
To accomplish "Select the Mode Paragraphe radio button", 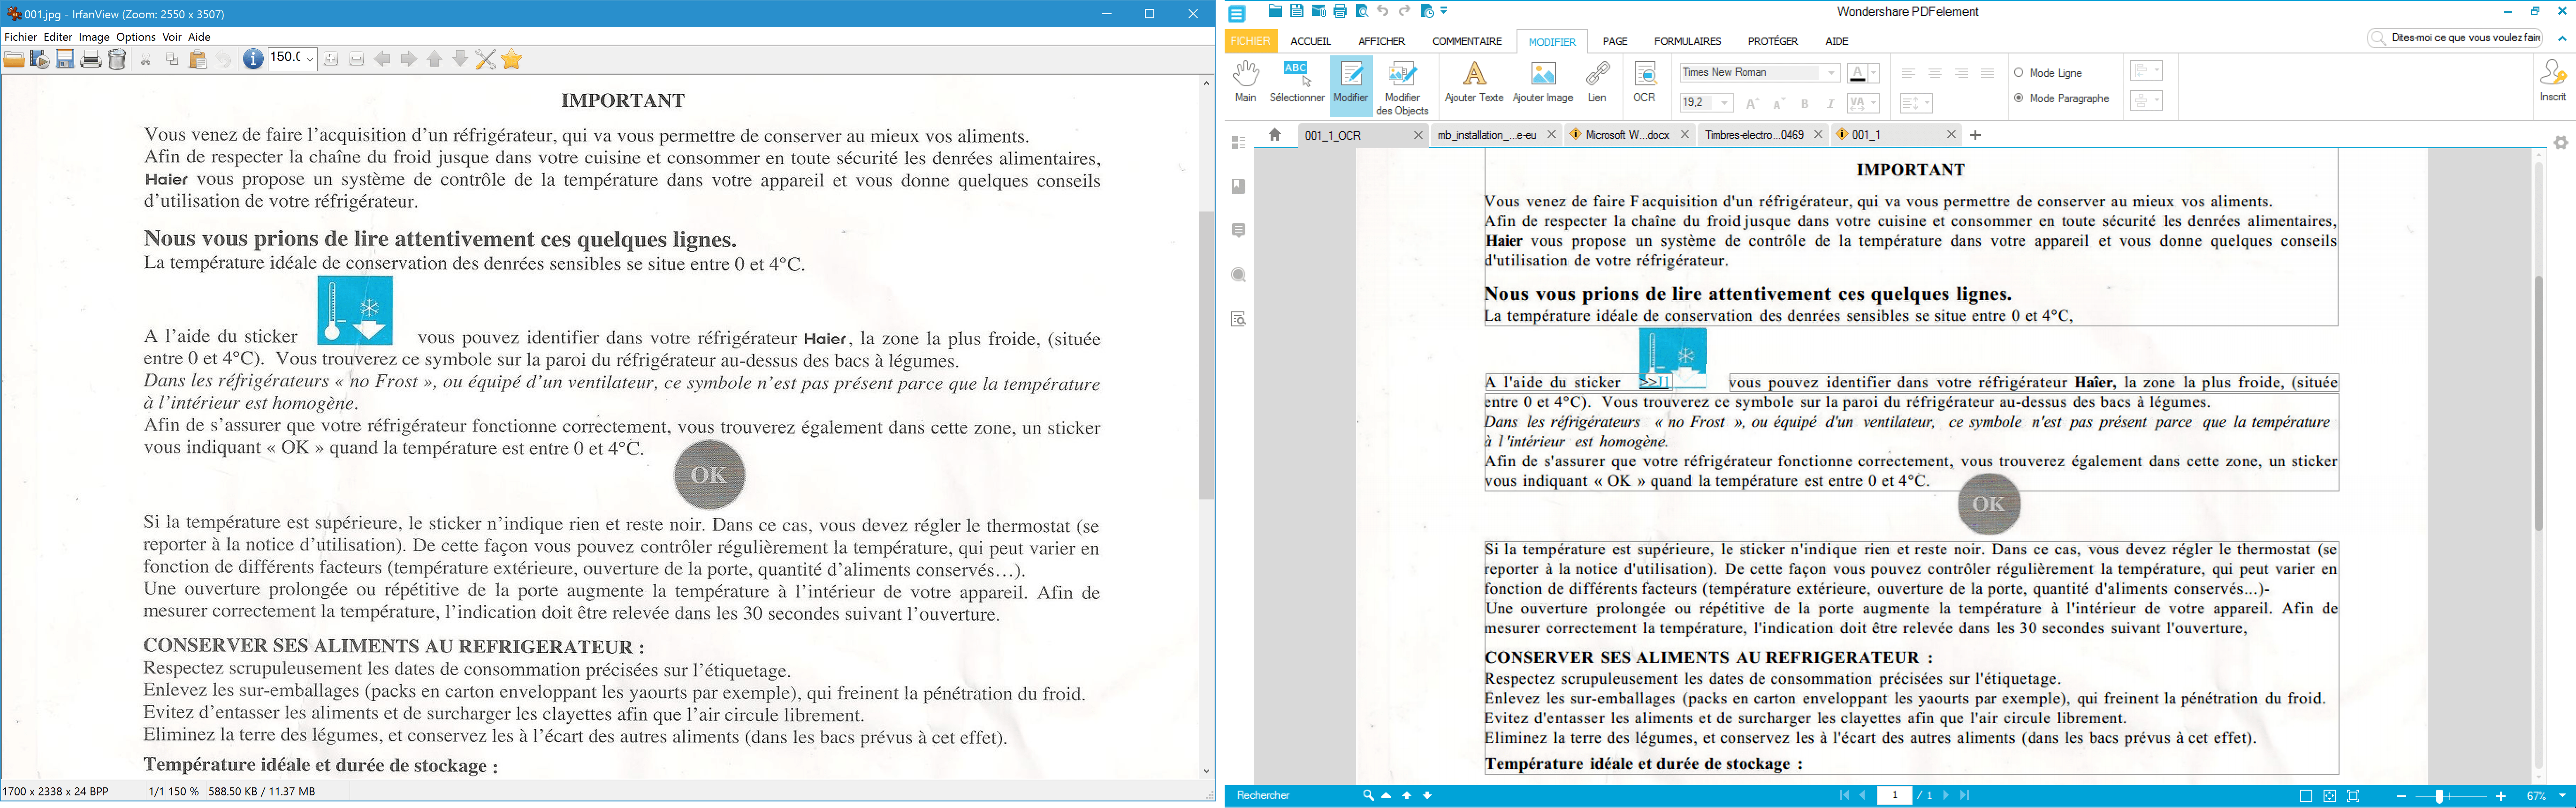I will pyautogui.click(x=2019, y=98).
